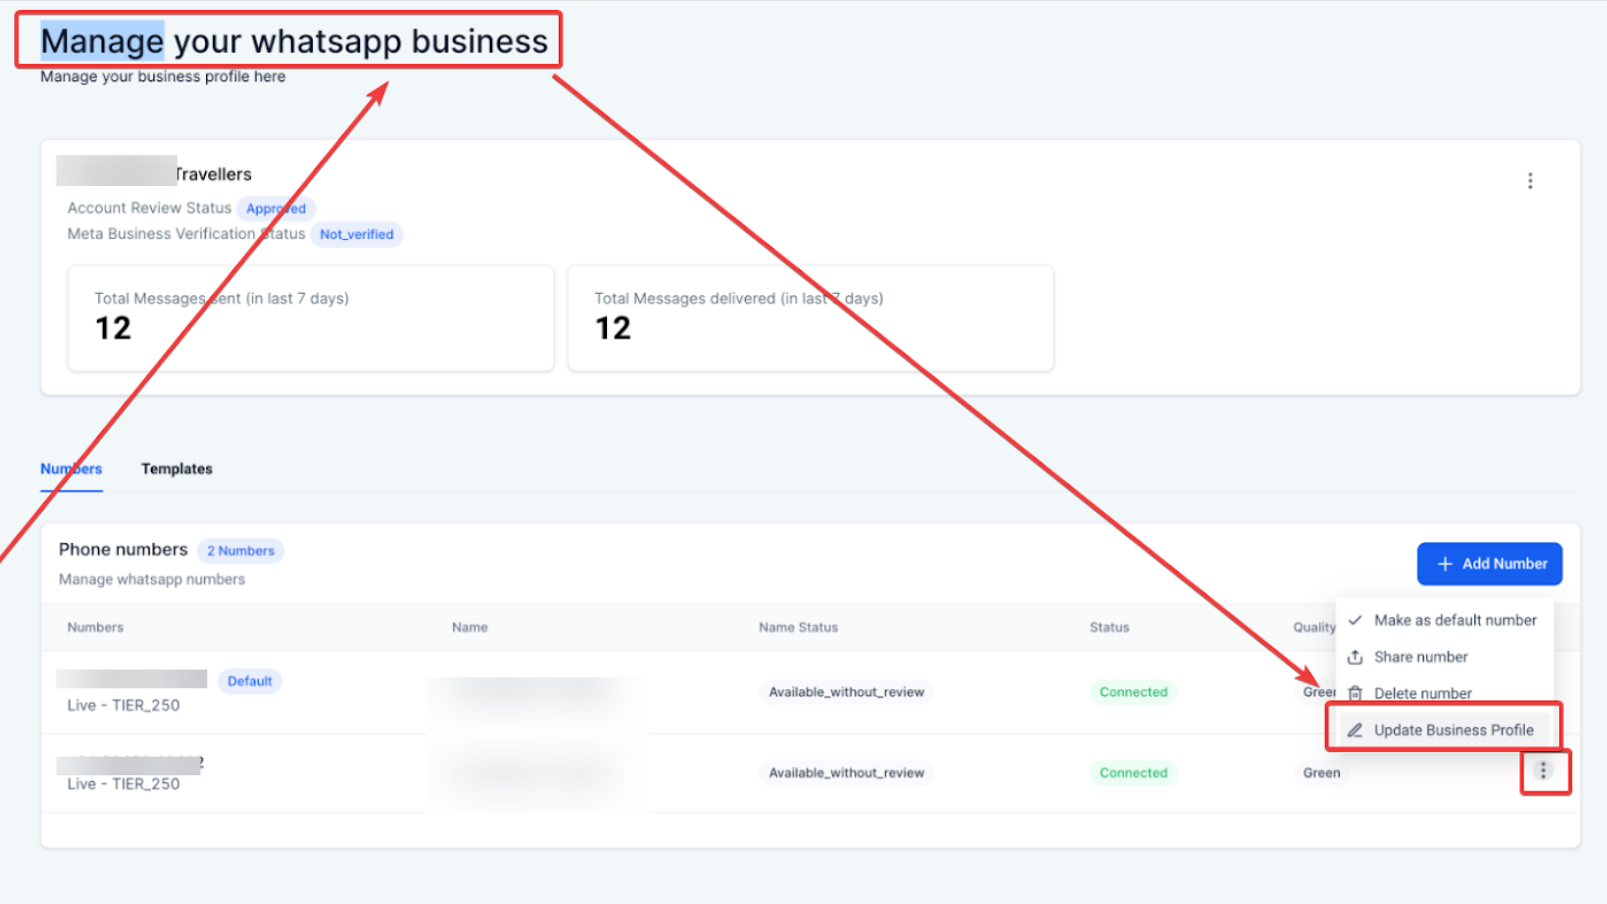Click the Name Status column header
The height and width of the screenshot is (904, 1607).
pos(798,628)
